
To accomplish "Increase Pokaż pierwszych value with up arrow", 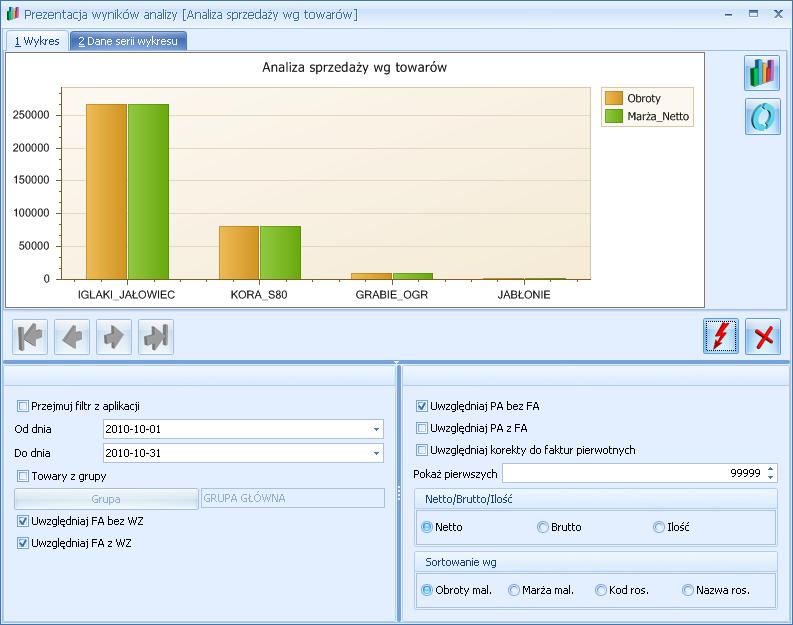I will [770, 469].
